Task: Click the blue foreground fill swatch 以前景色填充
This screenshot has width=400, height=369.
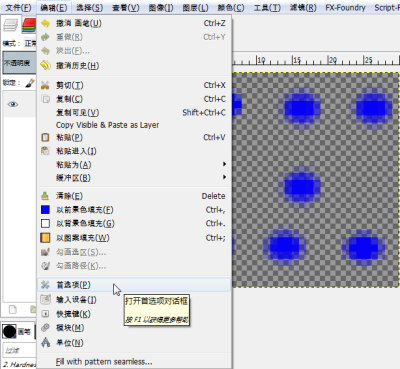Action: 45,210
